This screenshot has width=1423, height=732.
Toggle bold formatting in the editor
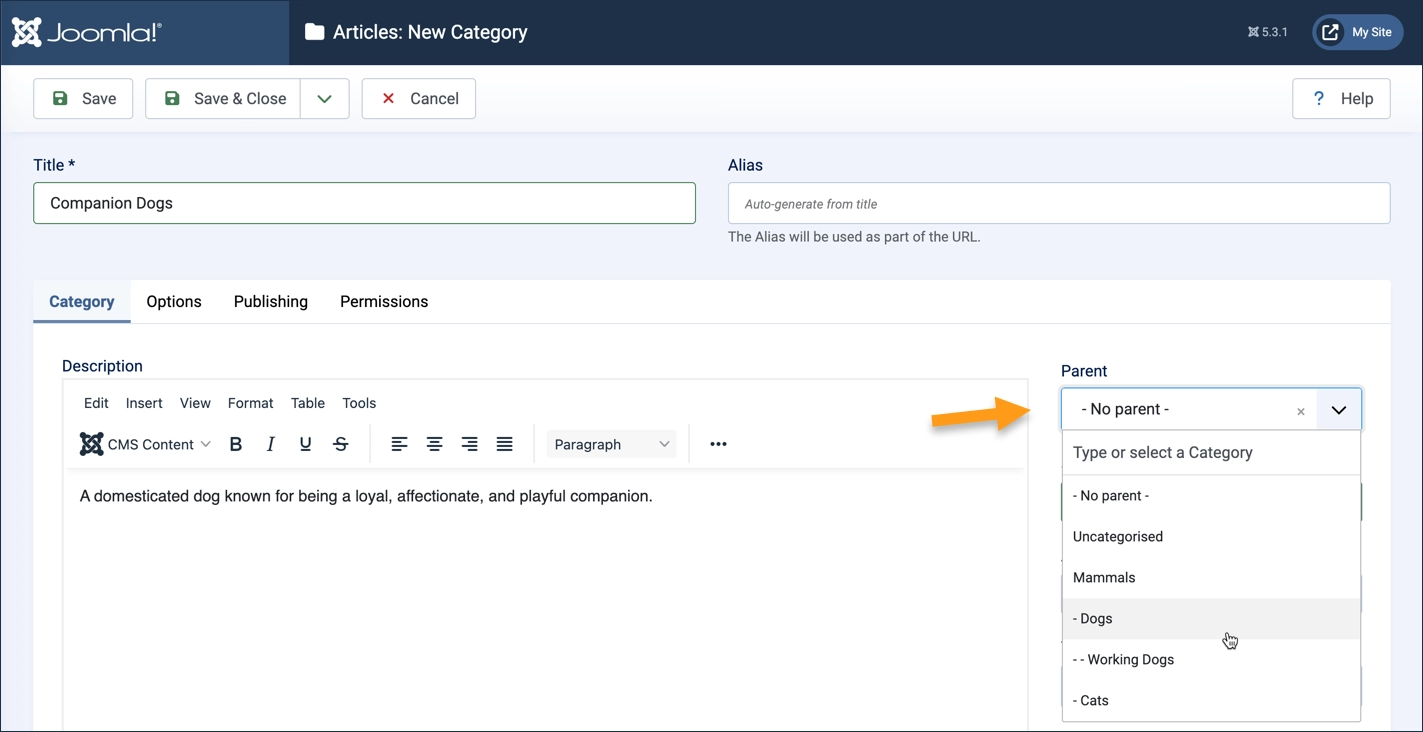(236, 443)
